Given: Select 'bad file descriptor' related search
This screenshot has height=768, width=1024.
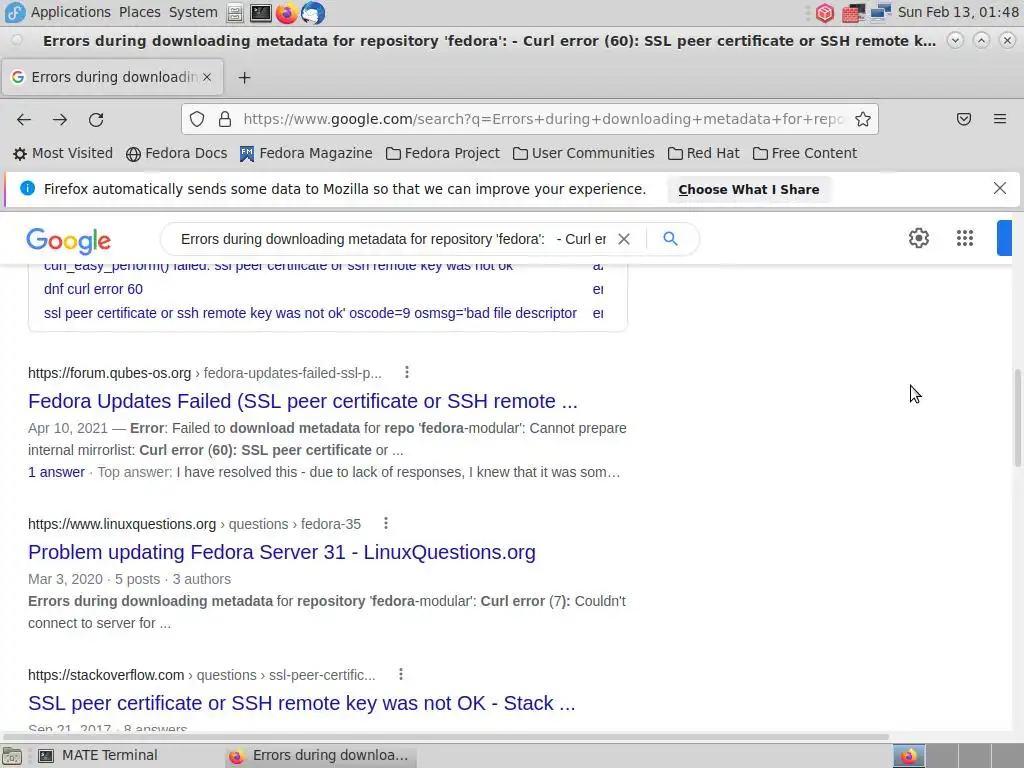Looking at the screenshot, I should tap(310, 313).
